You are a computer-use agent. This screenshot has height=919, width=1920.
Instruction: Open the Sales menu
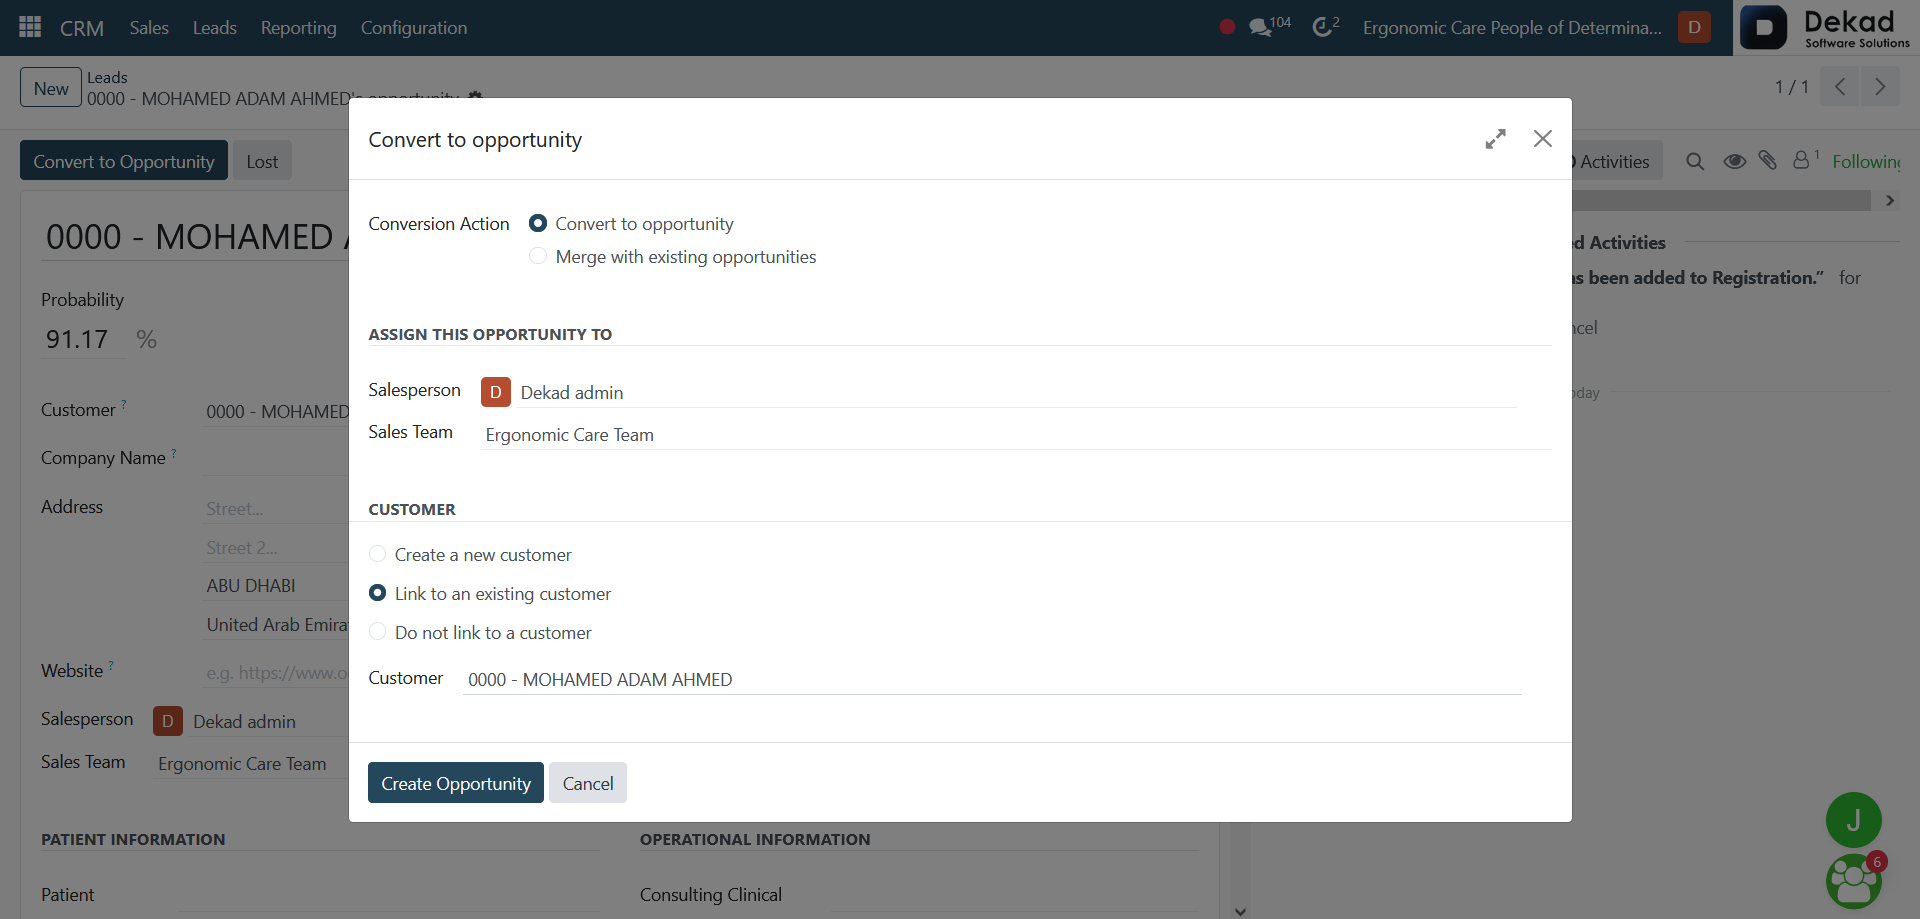[149, 27]
